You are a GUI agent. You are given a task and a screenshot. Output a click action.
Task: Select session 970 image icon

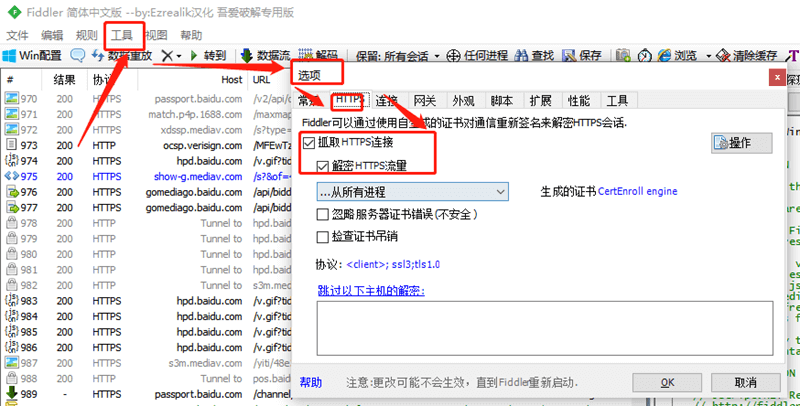click(x=11, y=98)
